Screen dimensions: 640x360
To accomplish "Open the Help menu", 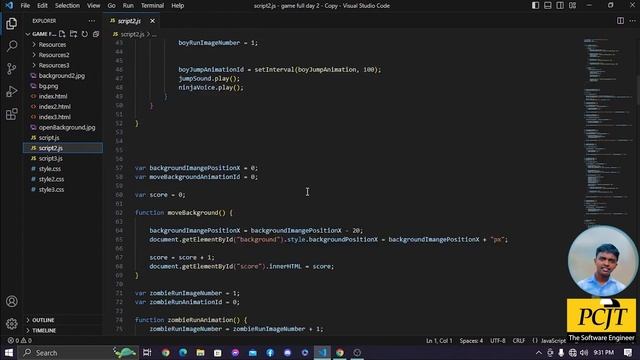I will [x=178, y=6].
